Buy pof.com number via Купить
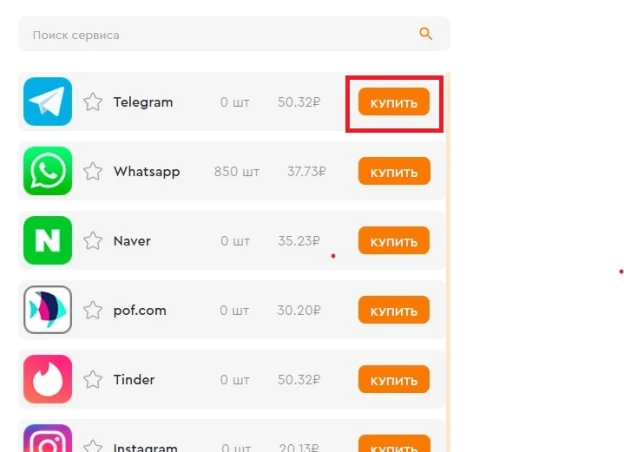Screen dimensions: 624x452 tap(394, 310)
